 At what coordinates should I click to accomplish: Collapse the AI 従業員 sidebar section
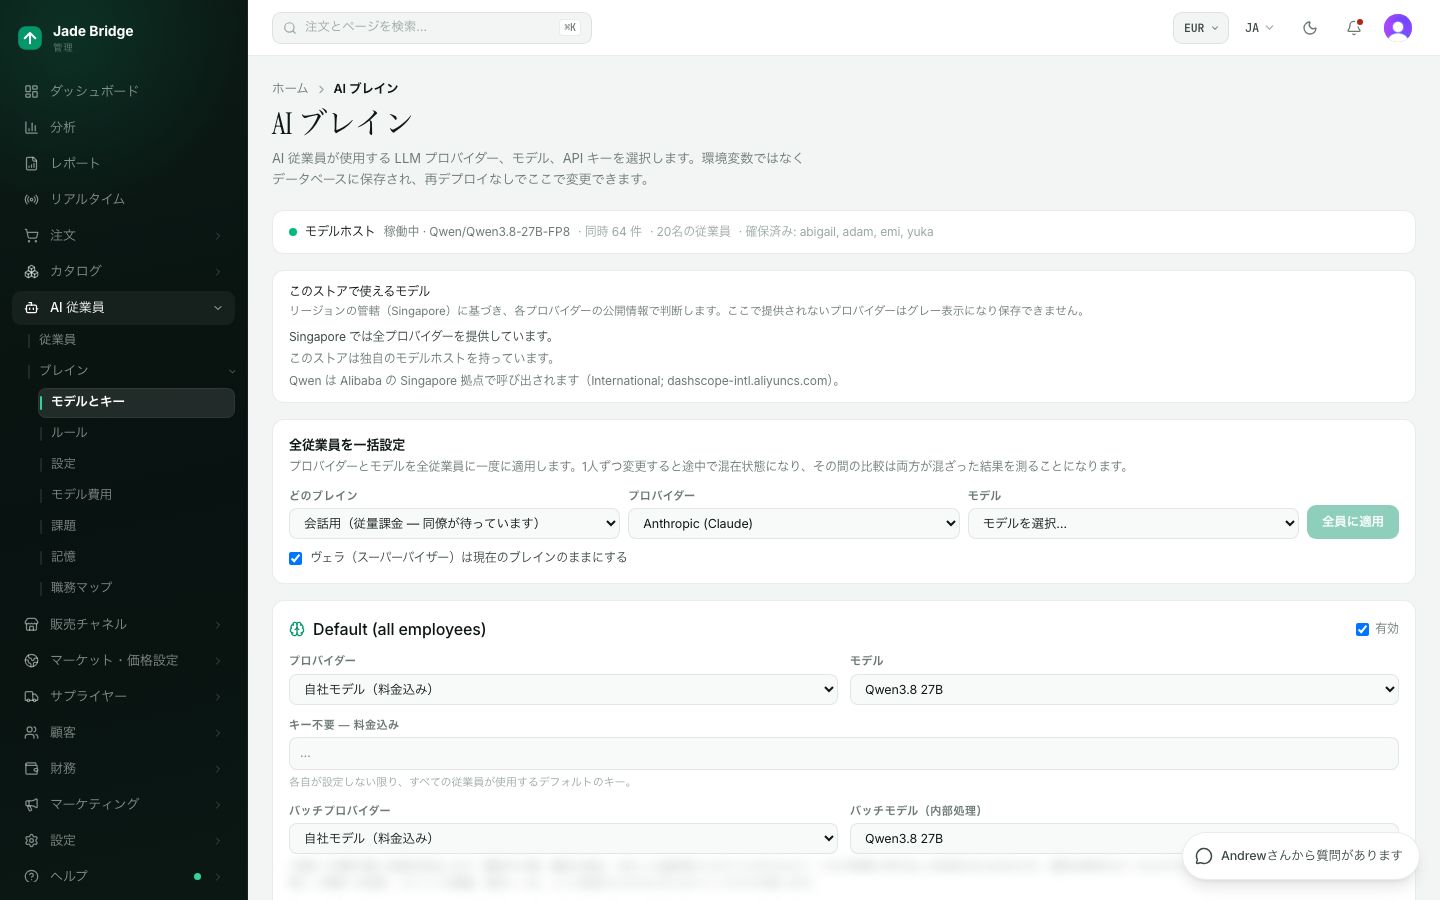tap(123, 308)
